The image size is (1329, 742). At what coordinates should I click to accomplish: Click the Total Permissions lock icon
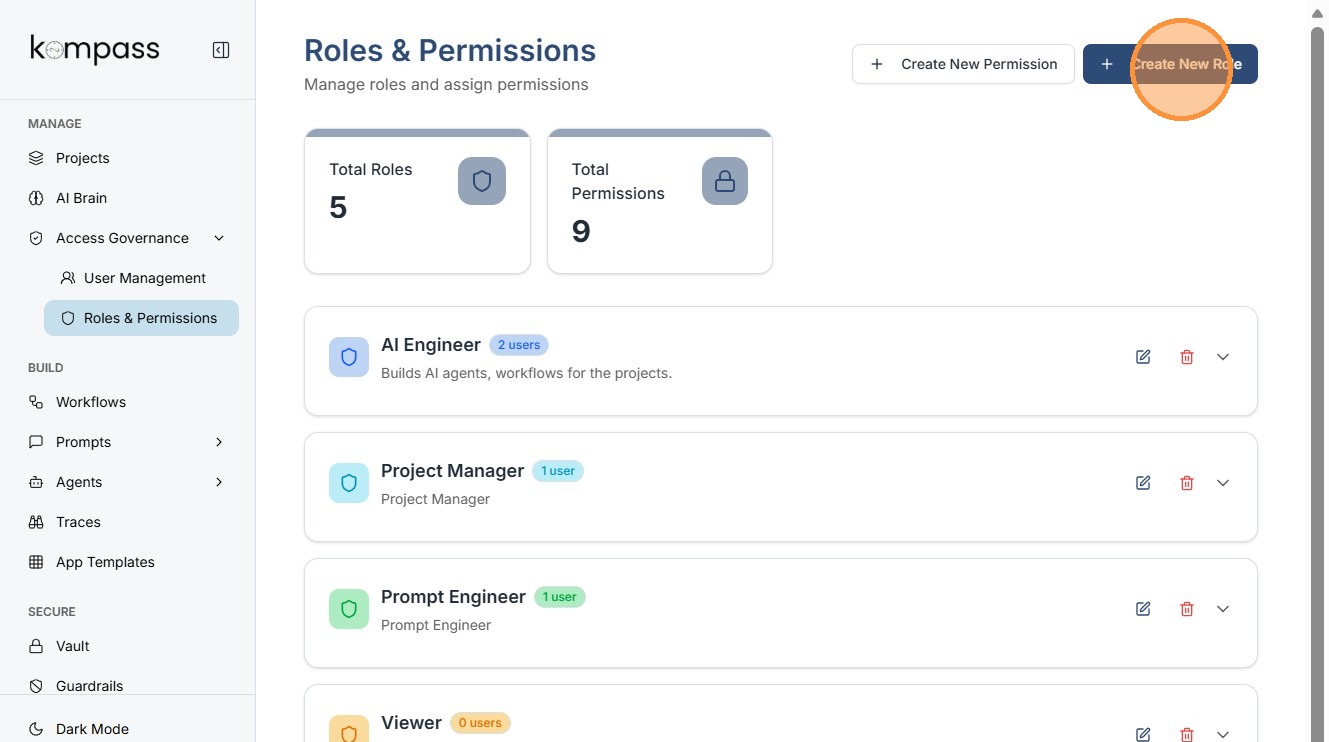[x=725, y=181]
